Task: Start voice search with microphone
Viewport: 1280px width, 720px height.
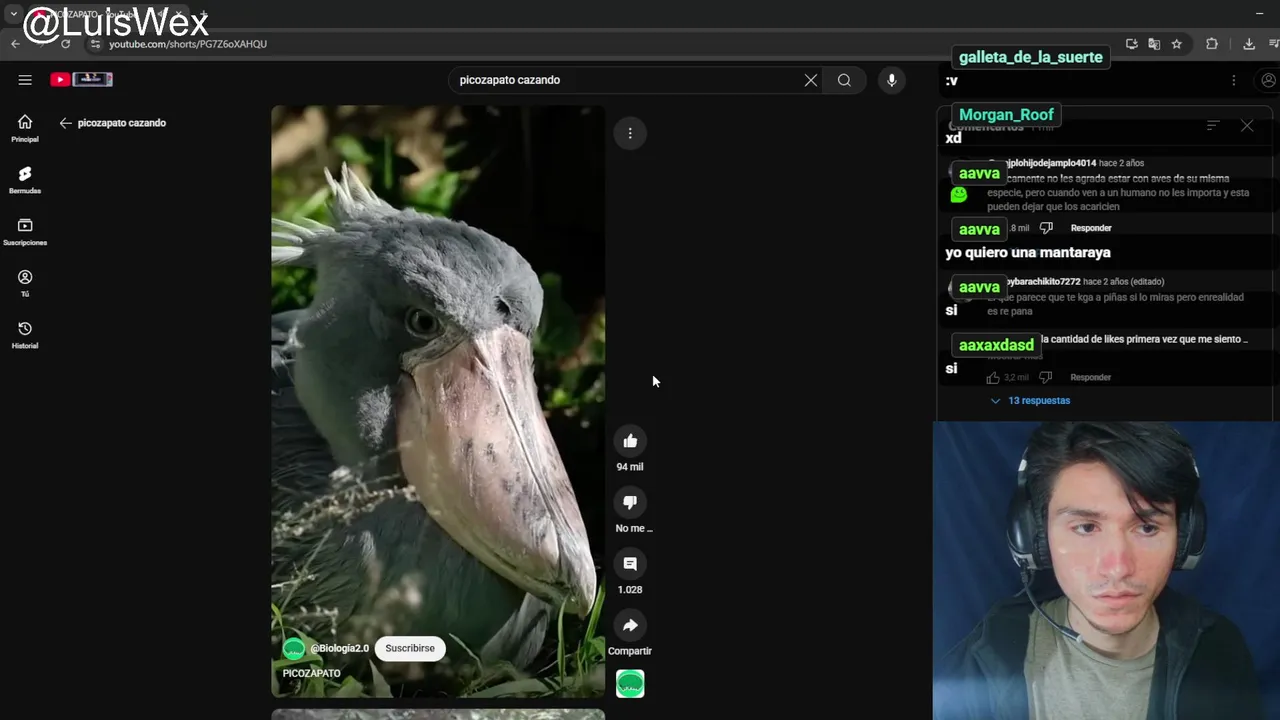Action: pyautogui.click(x=892, y=80)
